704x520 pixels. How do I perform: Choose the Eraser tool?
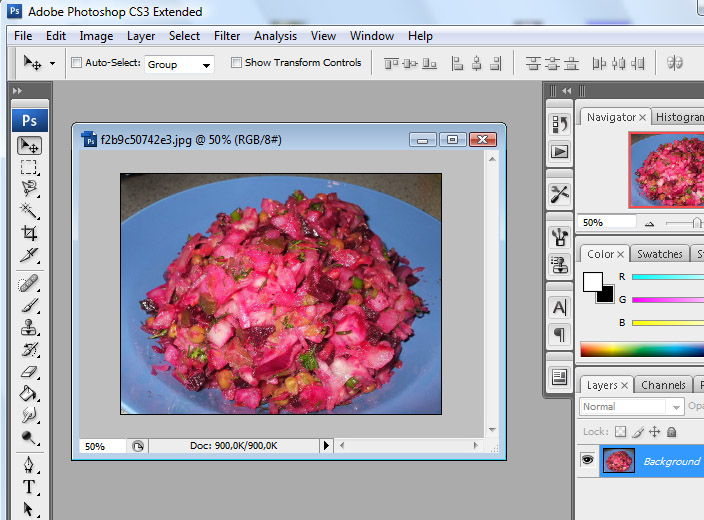click(x=30, y=372)
